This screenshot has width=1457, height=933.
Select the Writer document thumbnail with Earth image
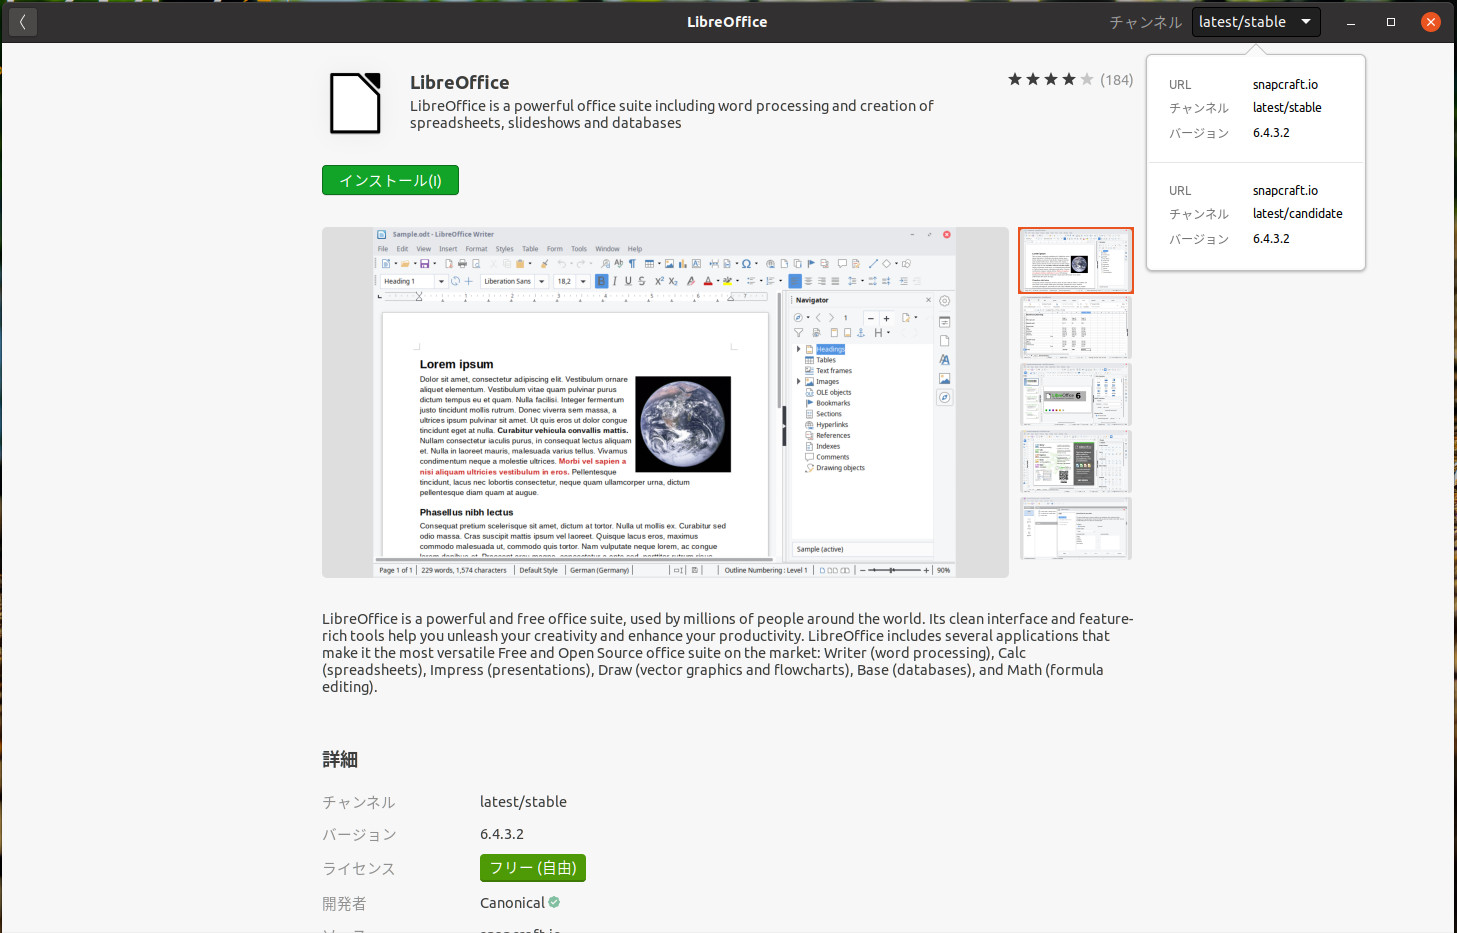click(1076, 261)
